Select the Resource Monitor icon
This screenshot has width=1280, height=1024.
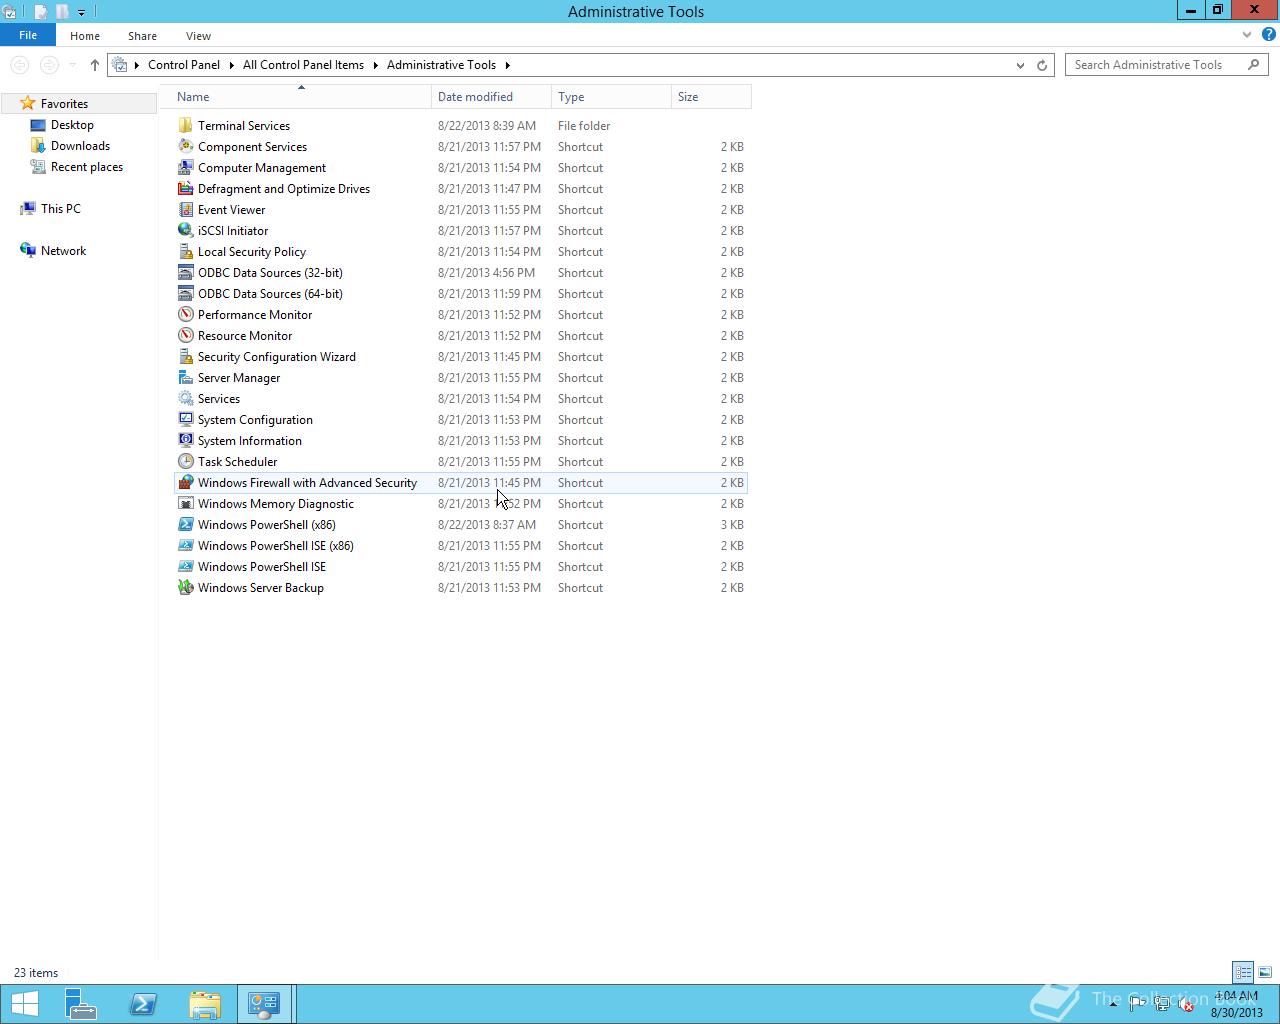(185, 335)
